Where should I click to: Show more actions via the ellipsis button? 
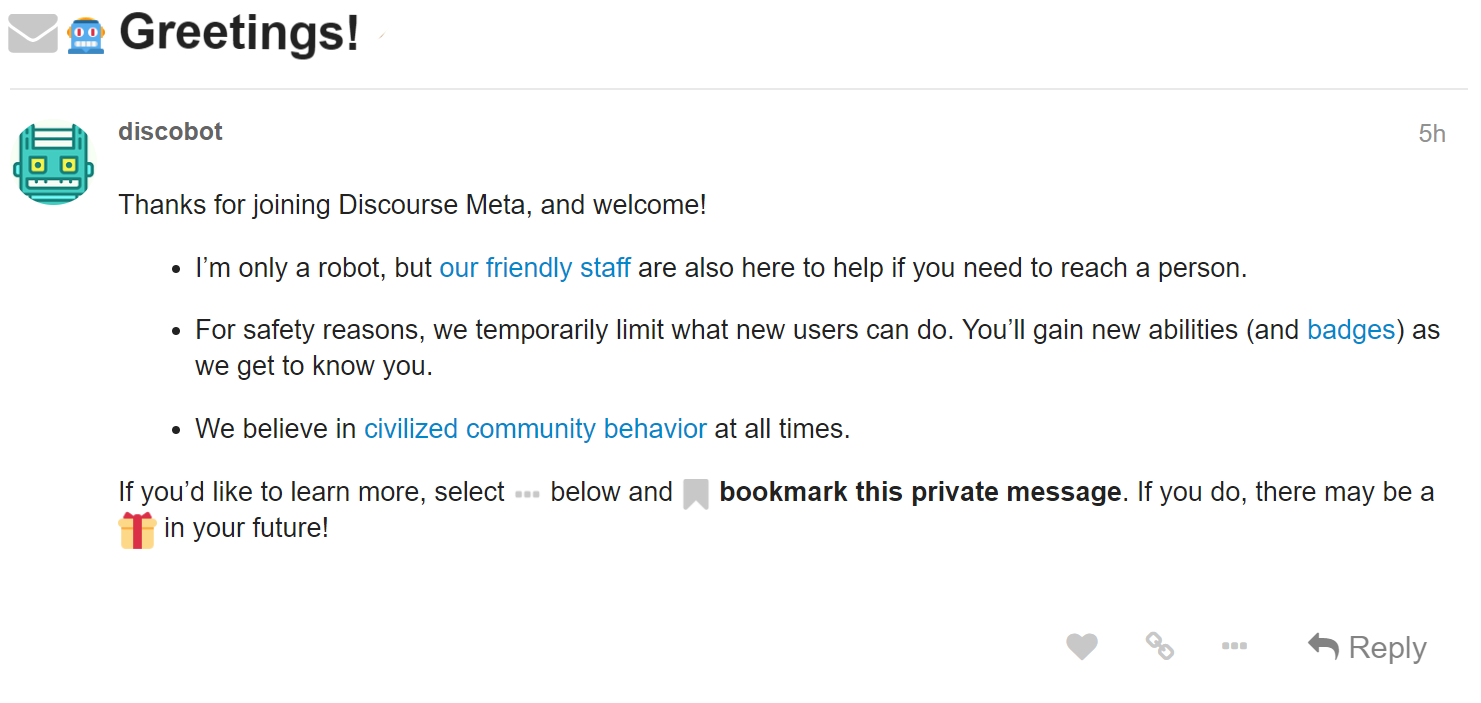1234,647
